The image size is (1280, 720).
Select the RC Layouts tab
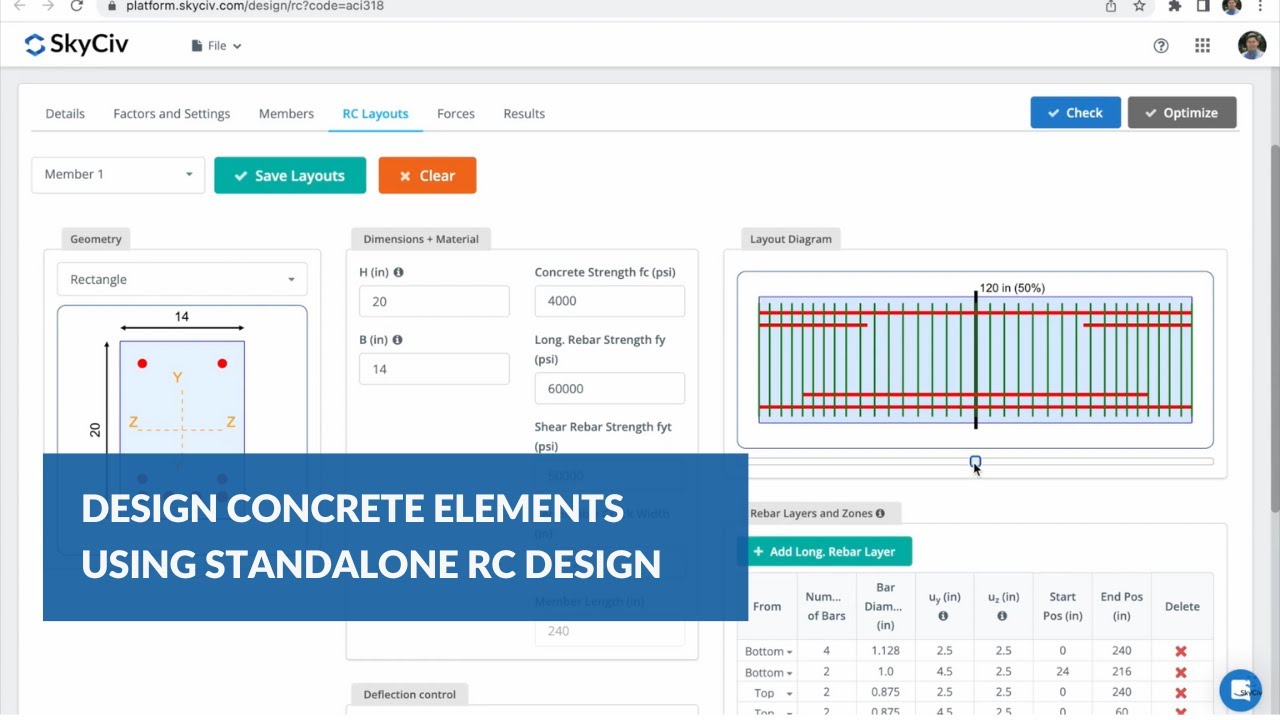375,114
